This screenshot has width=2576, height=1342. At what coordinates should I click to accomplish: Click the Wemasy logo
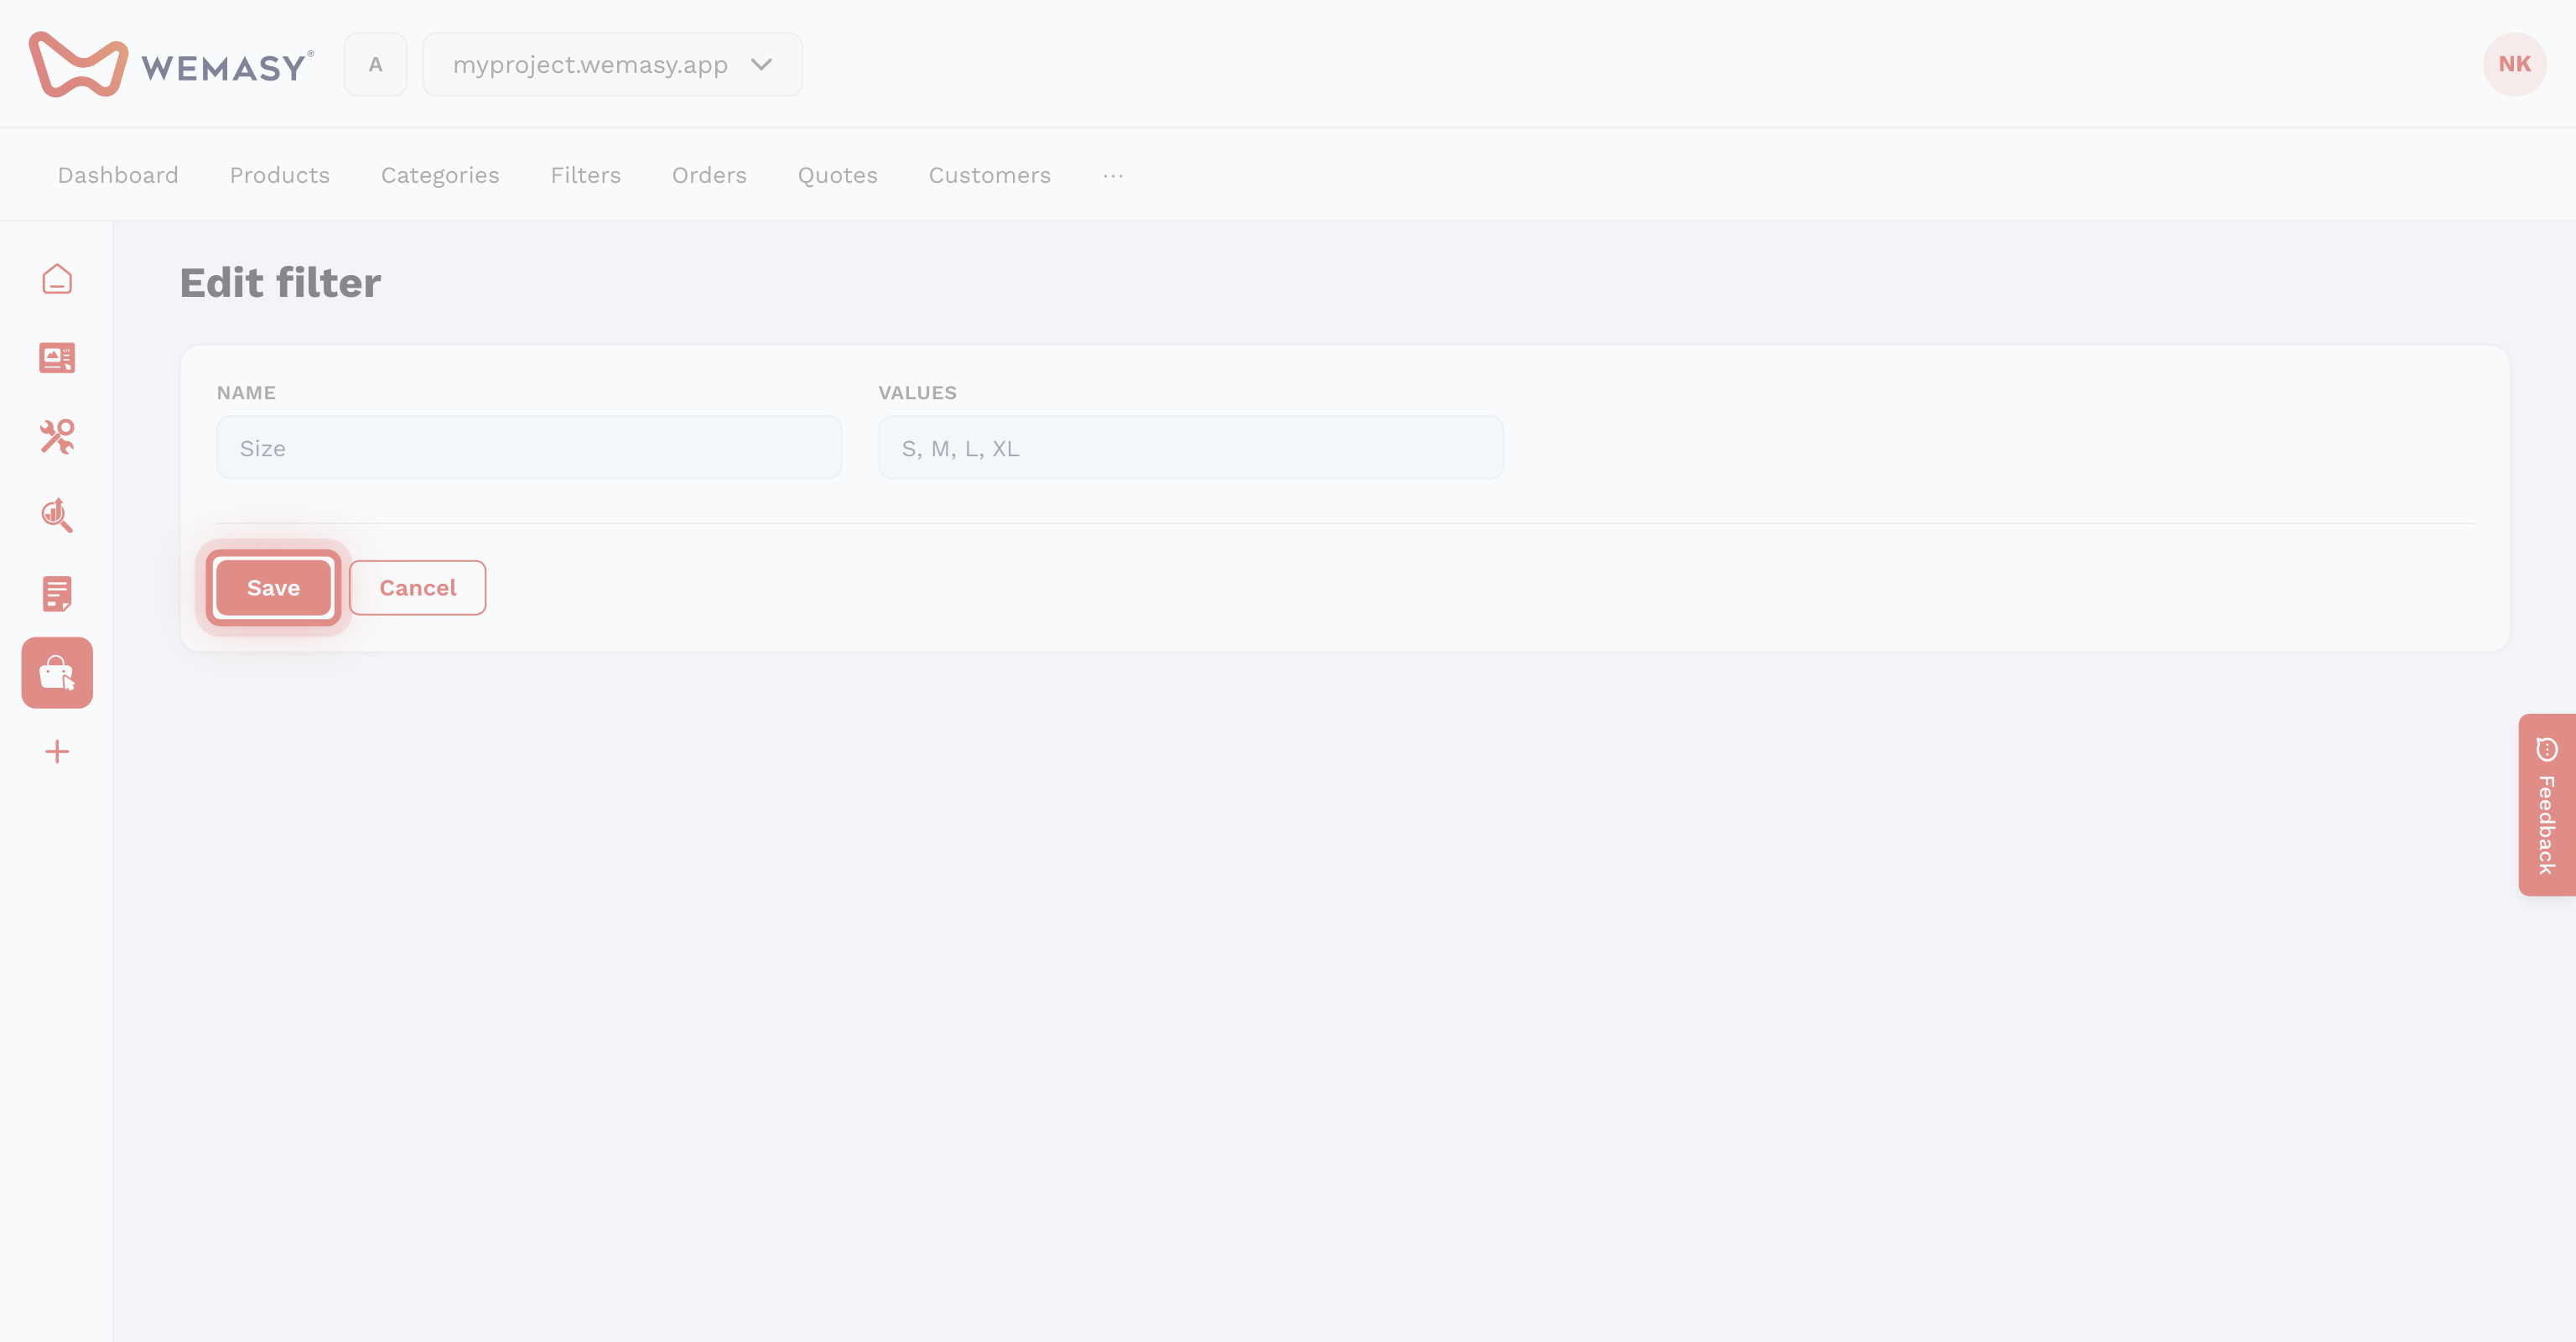(x=171, y=64)
